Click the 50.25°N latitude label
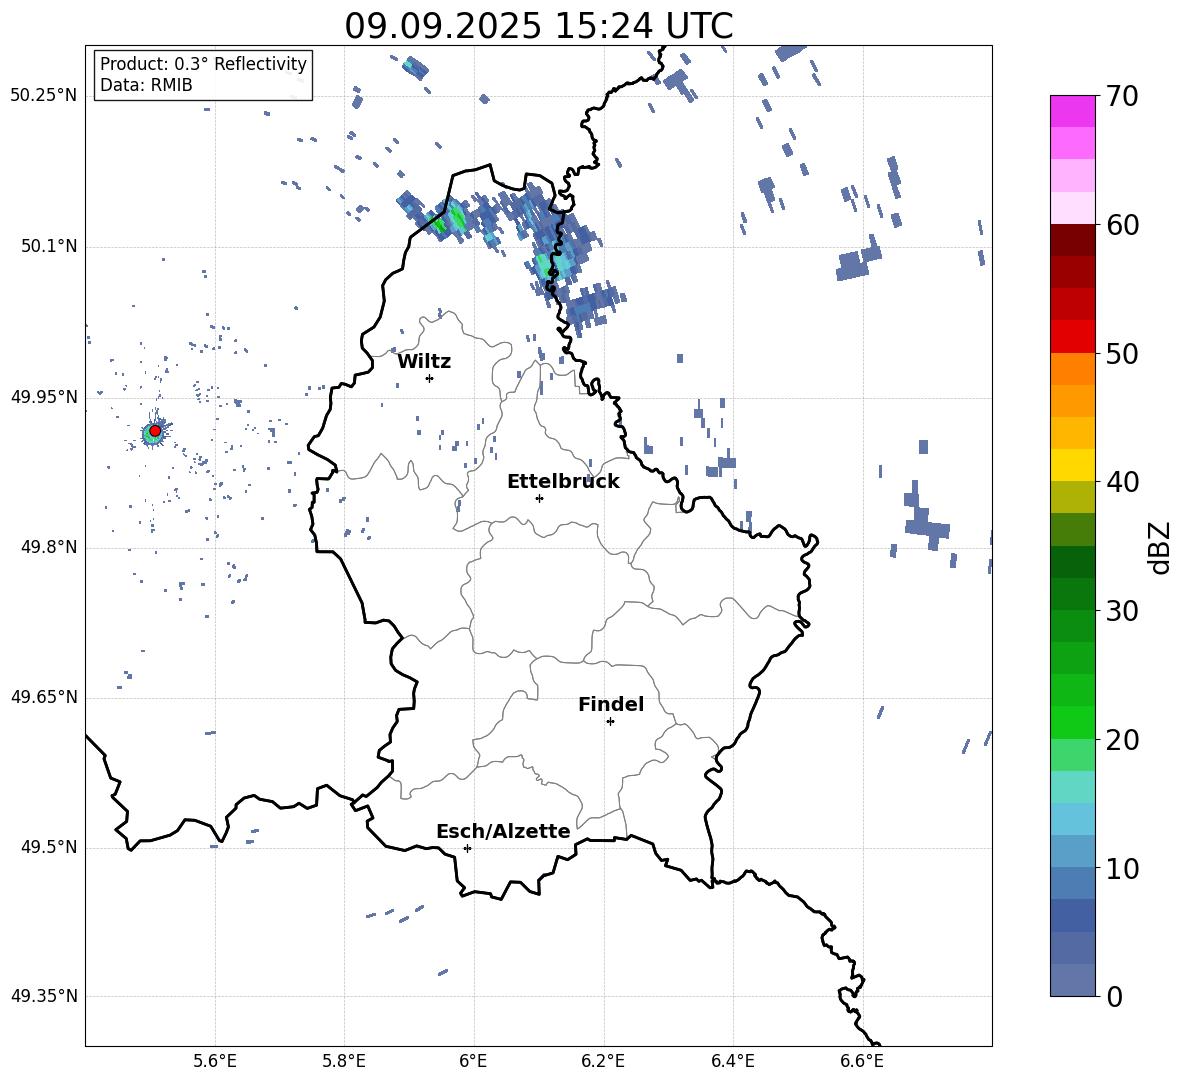 (44, 96)
